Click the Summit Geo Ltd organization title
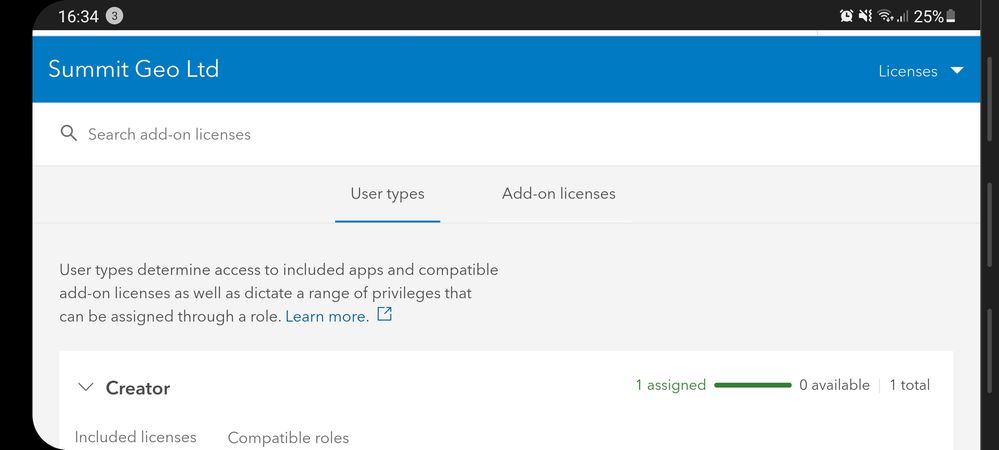 coord(133,69)
